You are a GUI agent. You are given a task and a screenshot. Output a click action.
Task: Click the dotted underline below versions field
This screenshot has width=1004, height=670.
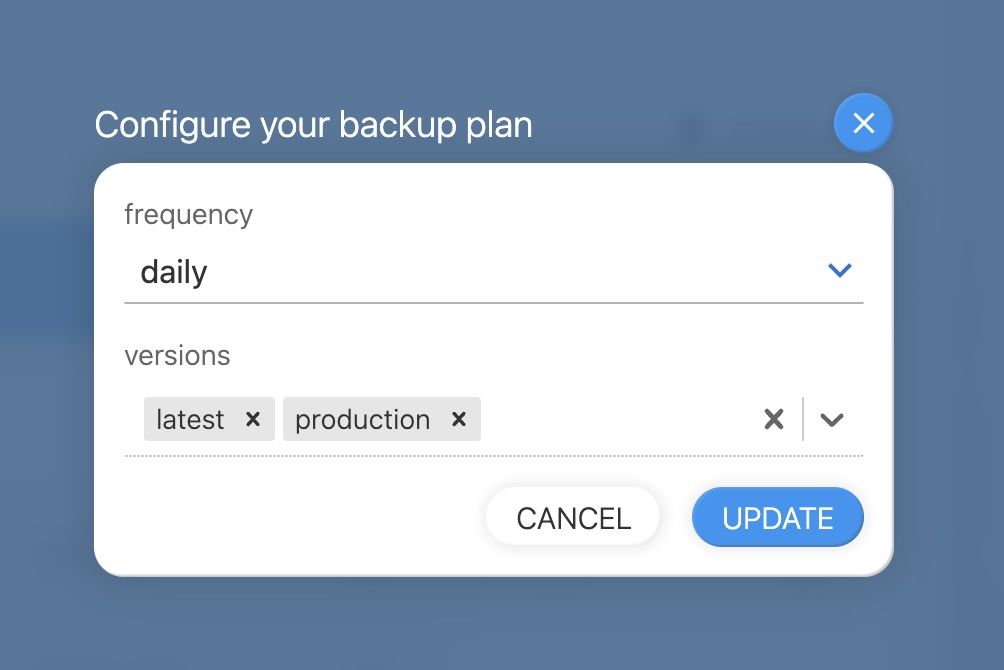pyautogui.click(x=493, y=456)
